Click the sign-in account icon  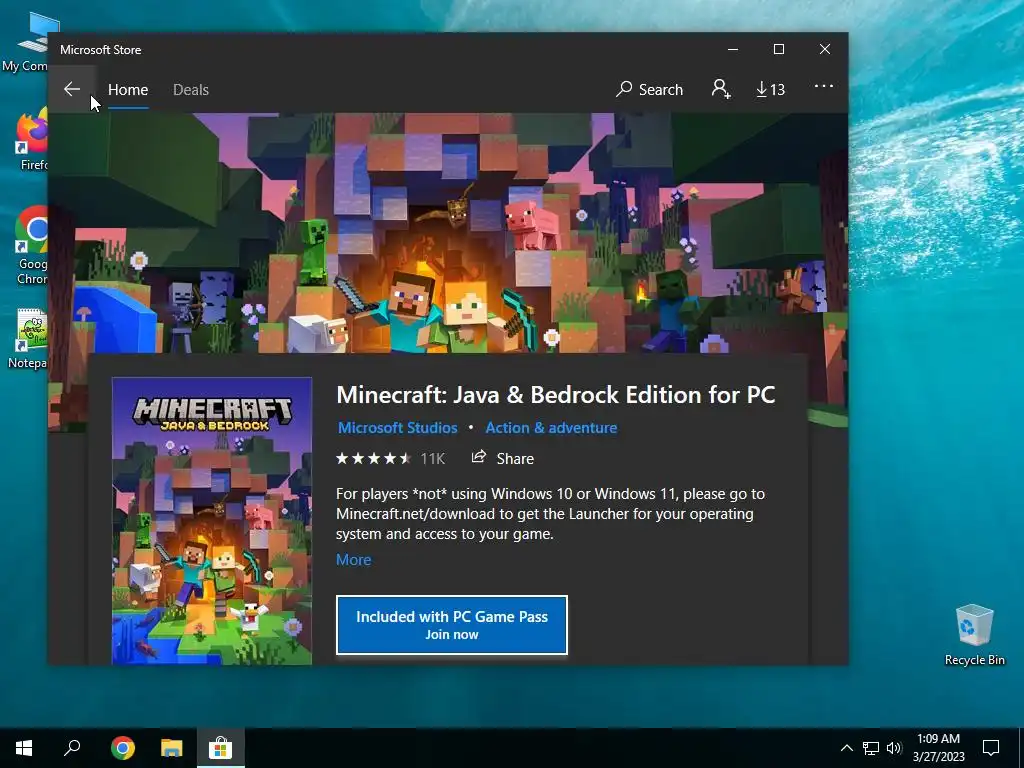click(720, 89)
